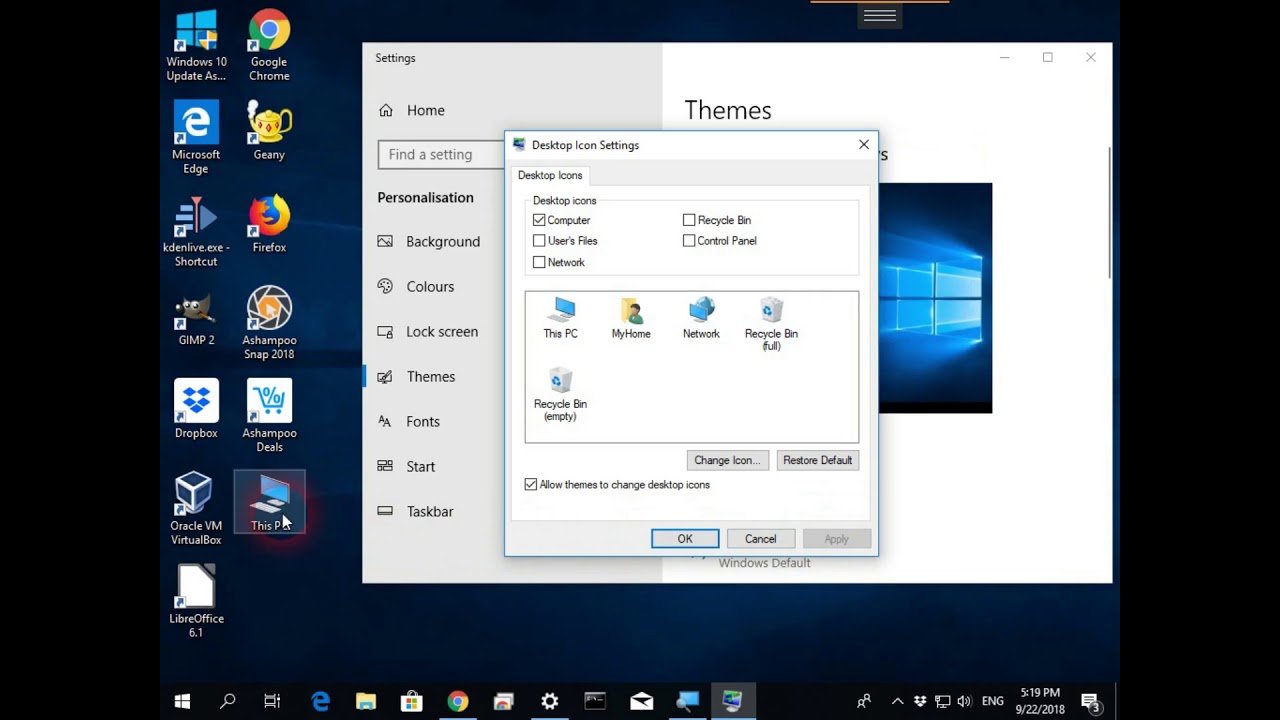Select GIMP 2 desktop icon

[x=196, y=320]
